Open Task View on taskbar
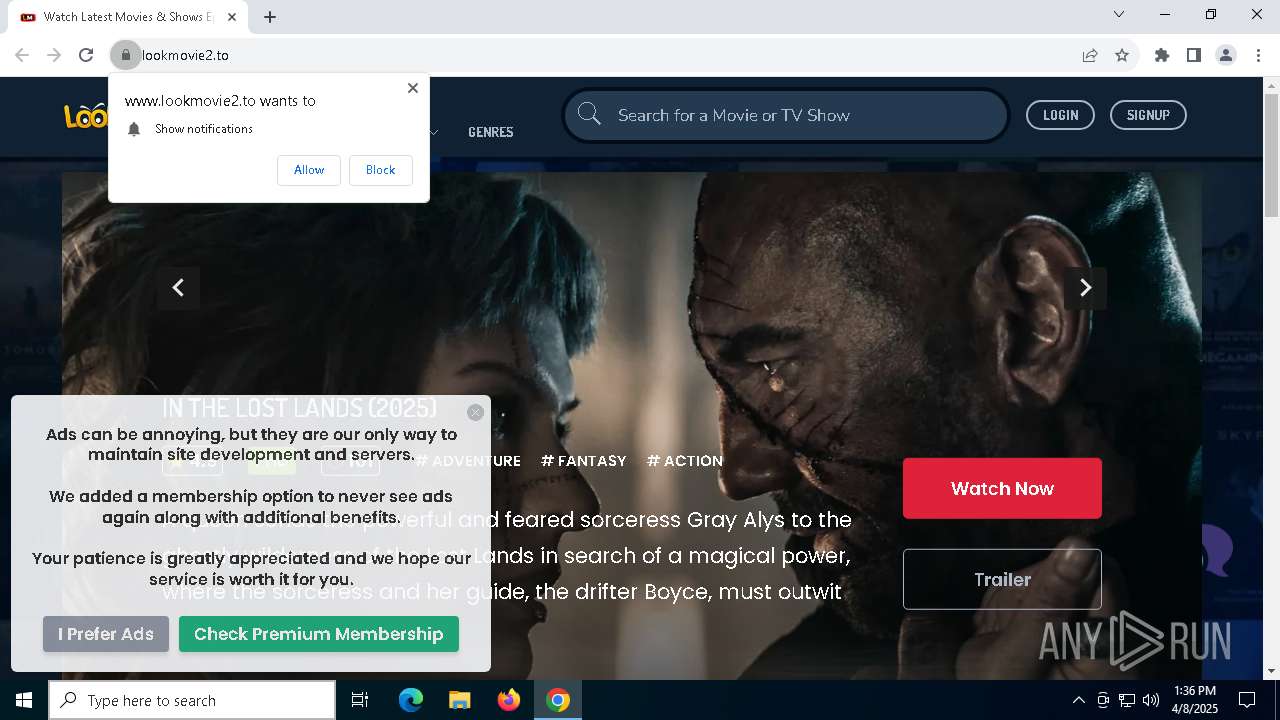 pyautogui.click(x=360, y=700)
